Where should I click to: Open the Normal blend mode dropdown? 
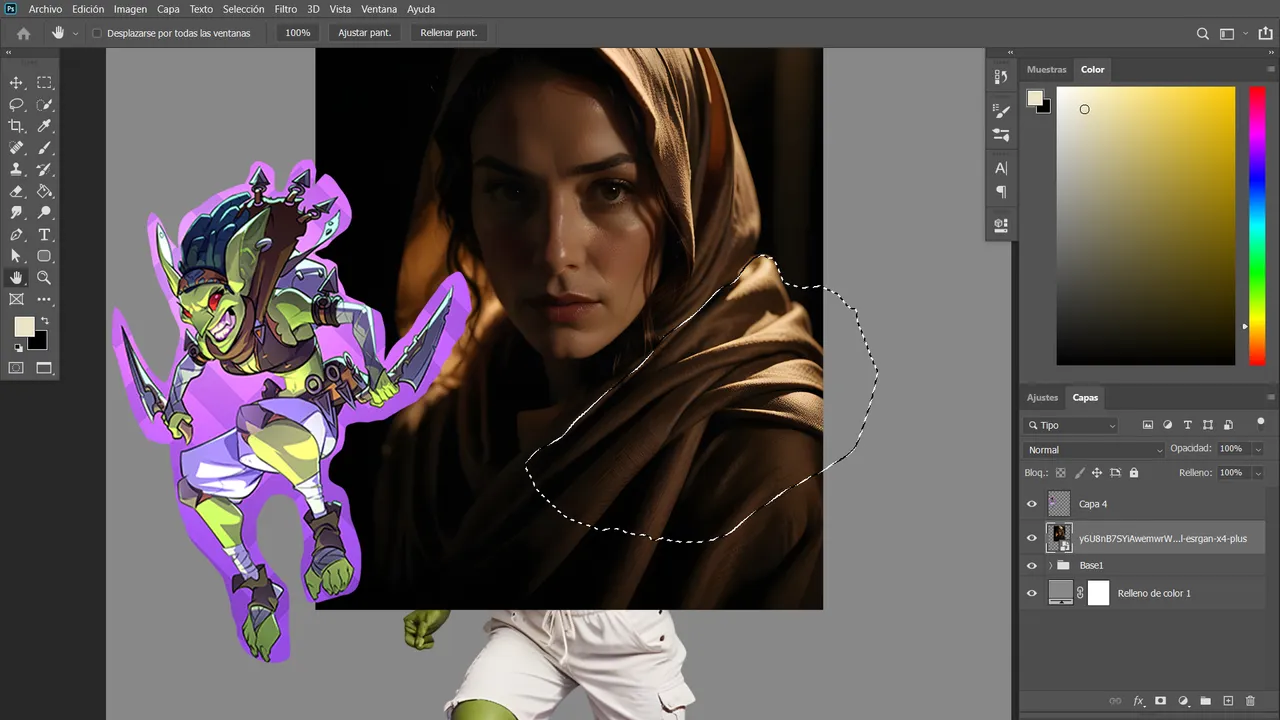(1094, 450)
